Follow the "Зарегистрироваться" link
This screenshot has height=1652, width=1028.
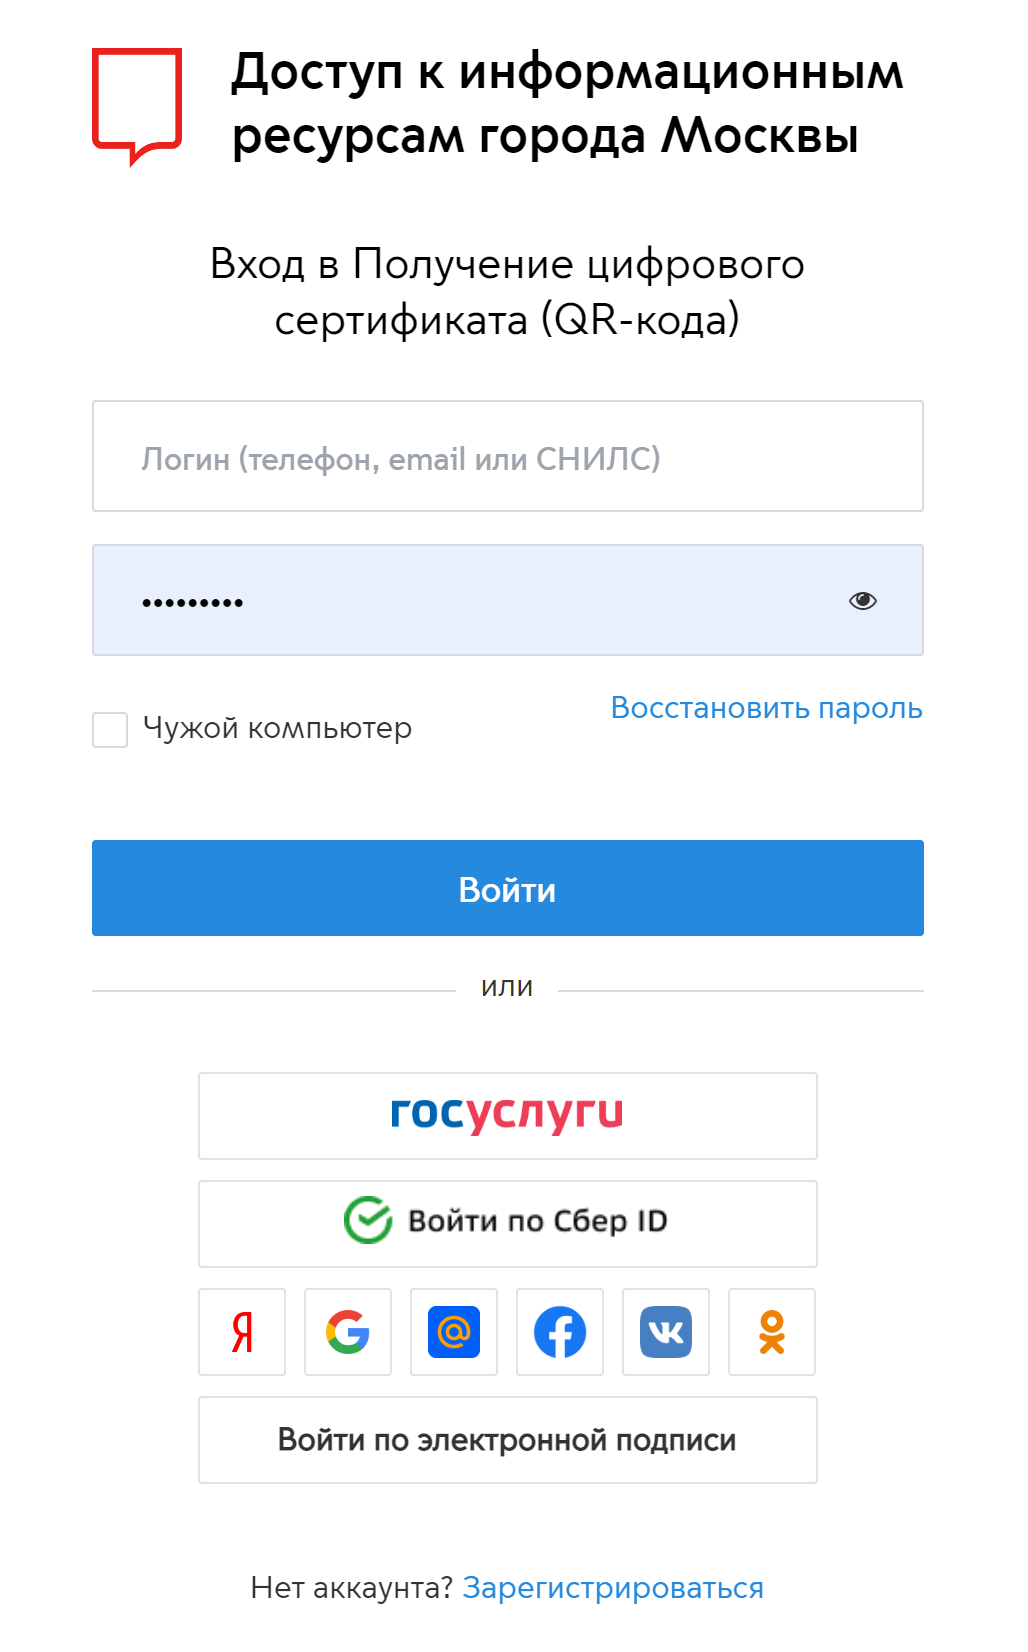613,1588
